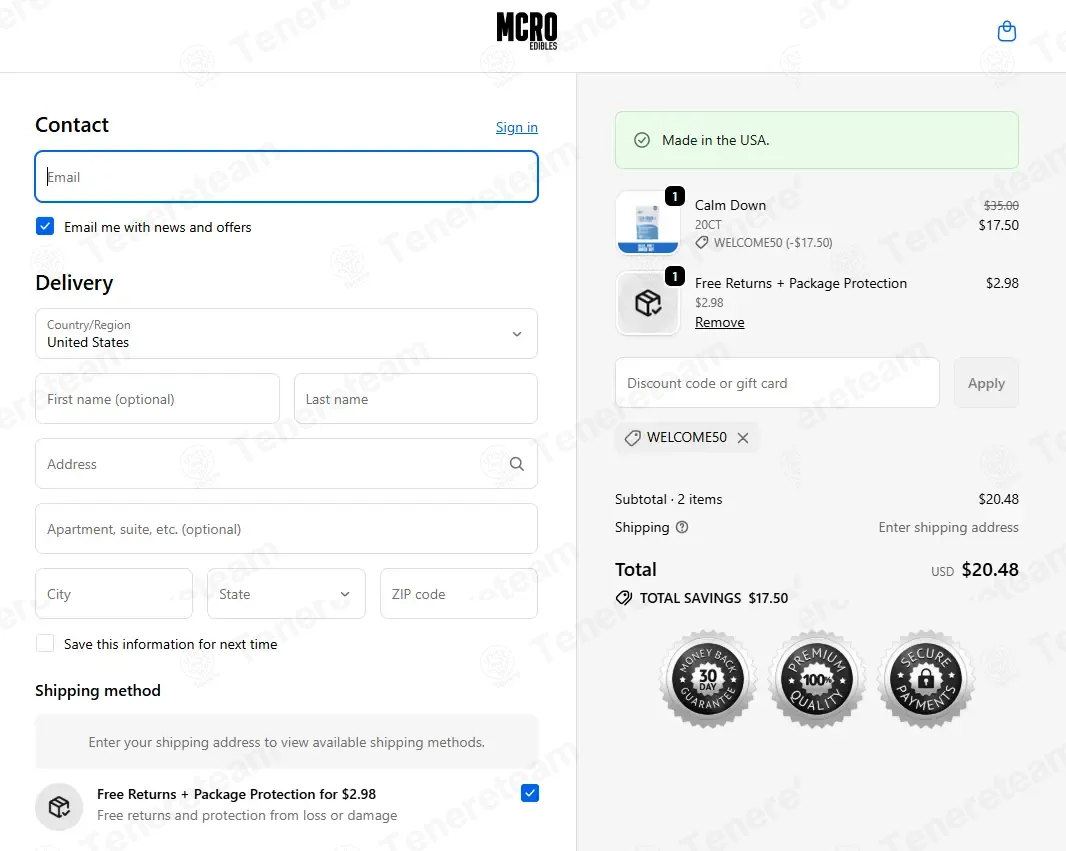
Task: Click the struck-through $35.00 price
Action: [x=1001, y=205]
